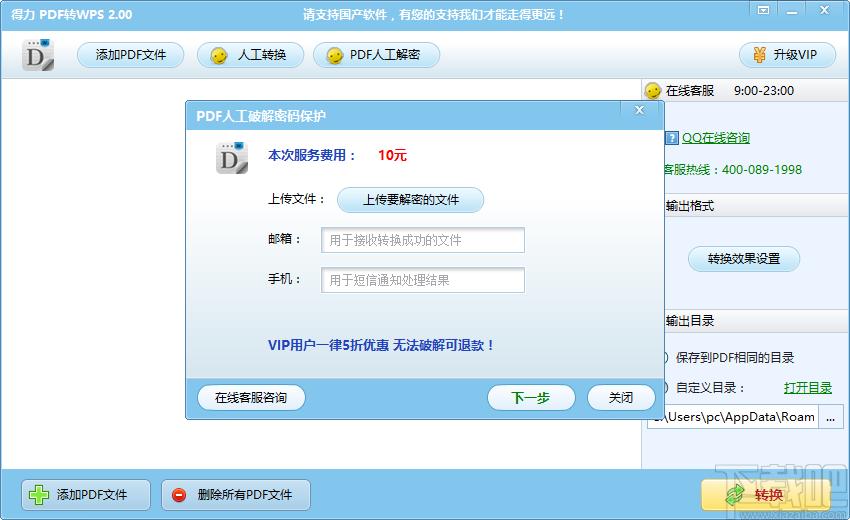
Task: Click the browse "..." button for output path
Action: coord(830,417)
